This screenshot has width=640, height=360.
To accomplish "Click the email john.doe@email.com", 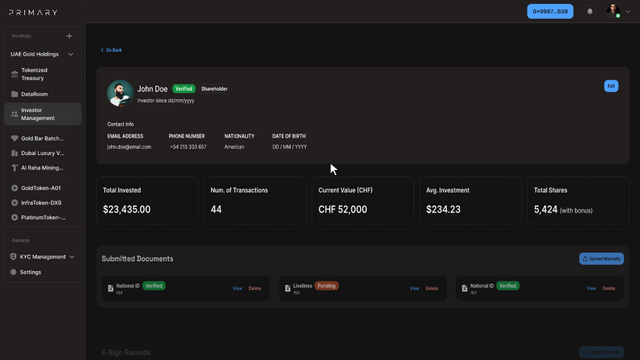I will [x=129, y=147].
